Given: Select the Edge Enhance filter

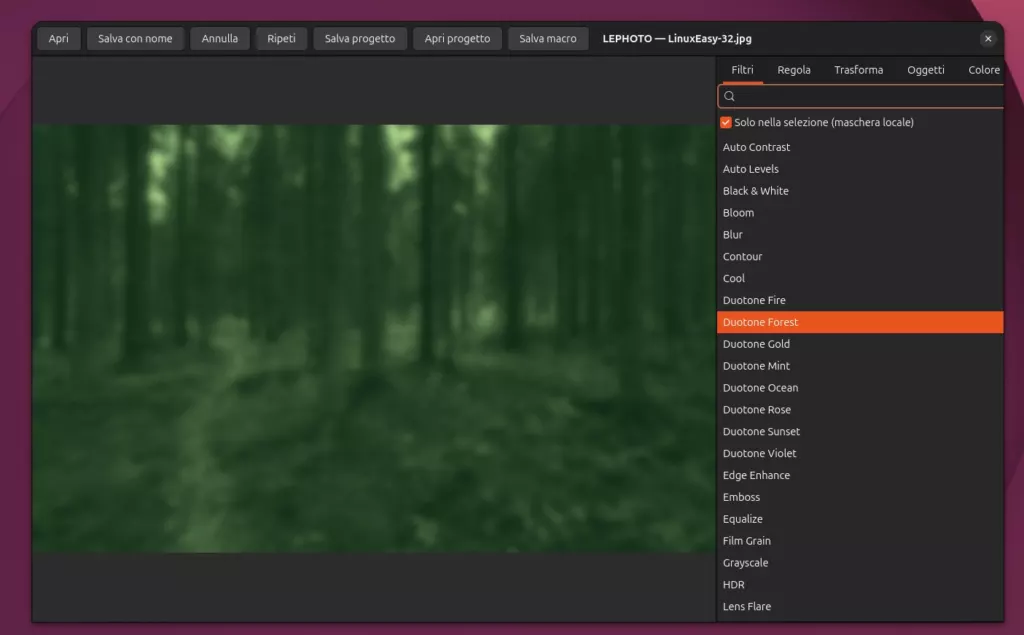Looking at the screenshot, I should coord(860,476).
